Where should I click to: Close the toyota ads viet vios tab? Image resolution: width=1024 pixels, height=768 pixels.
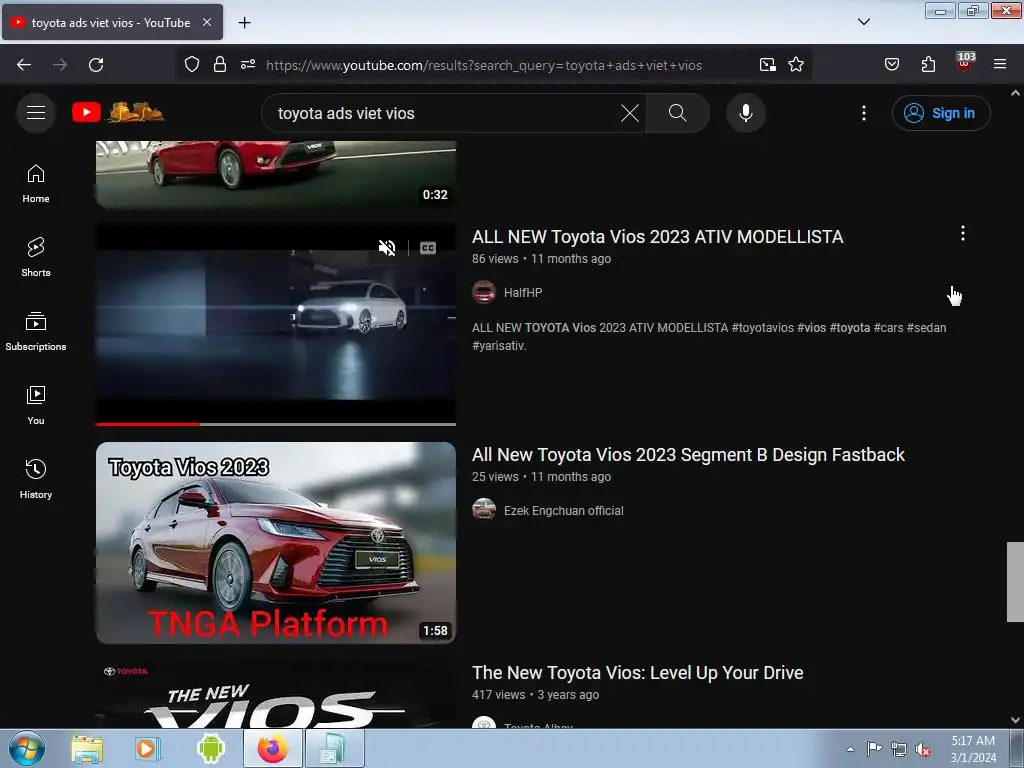click(x=206, y=22)
